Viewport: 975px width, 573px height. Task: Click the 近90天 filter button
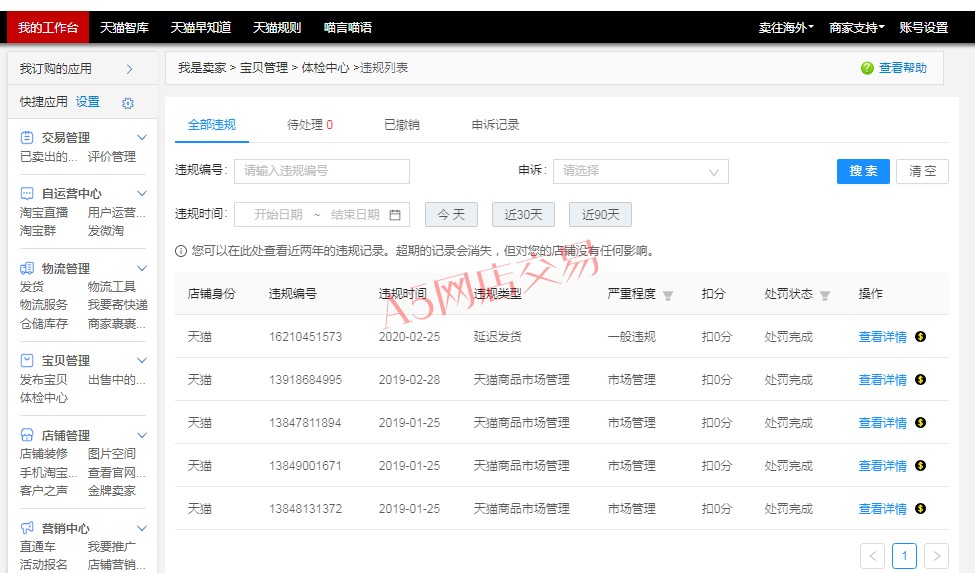600,214
